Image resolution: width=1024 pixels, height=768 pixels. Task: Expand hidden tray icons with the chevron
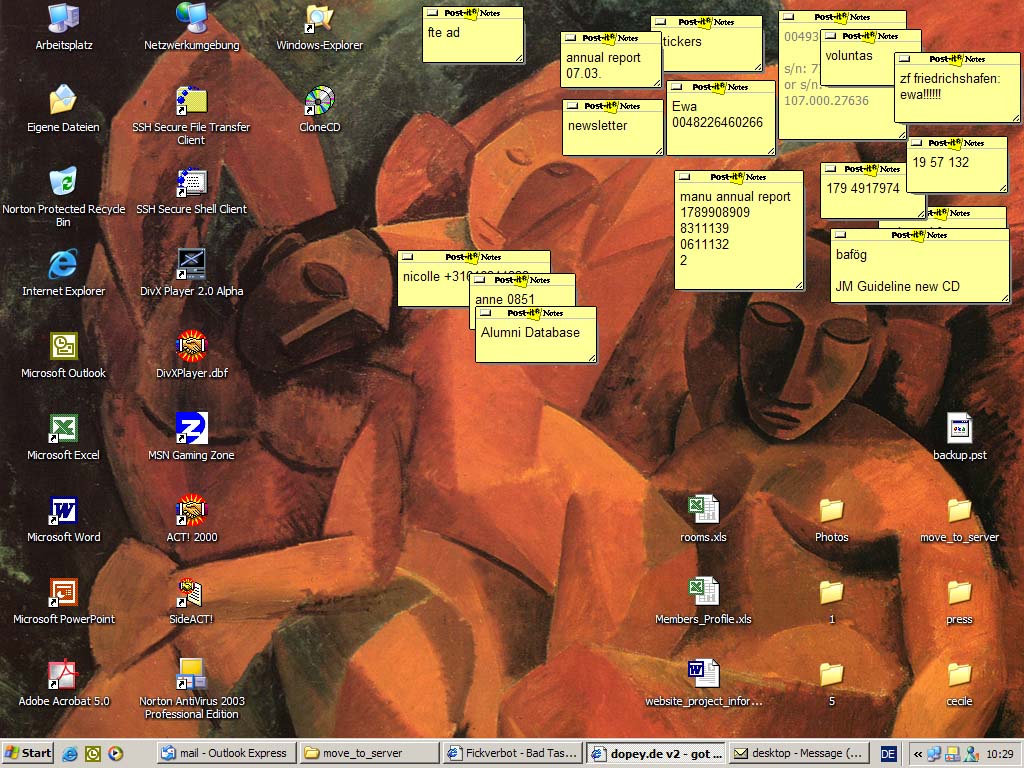click(x=917, y=754)
